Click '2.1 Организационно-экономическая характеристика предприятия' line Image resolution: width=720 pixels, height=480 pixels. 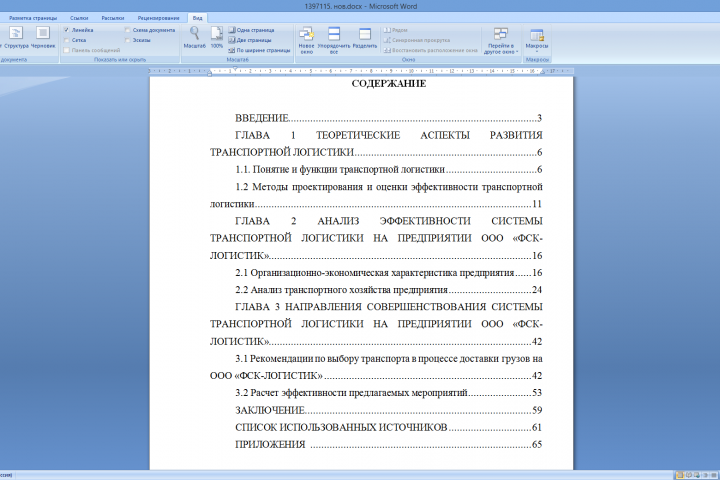(388, 273)
